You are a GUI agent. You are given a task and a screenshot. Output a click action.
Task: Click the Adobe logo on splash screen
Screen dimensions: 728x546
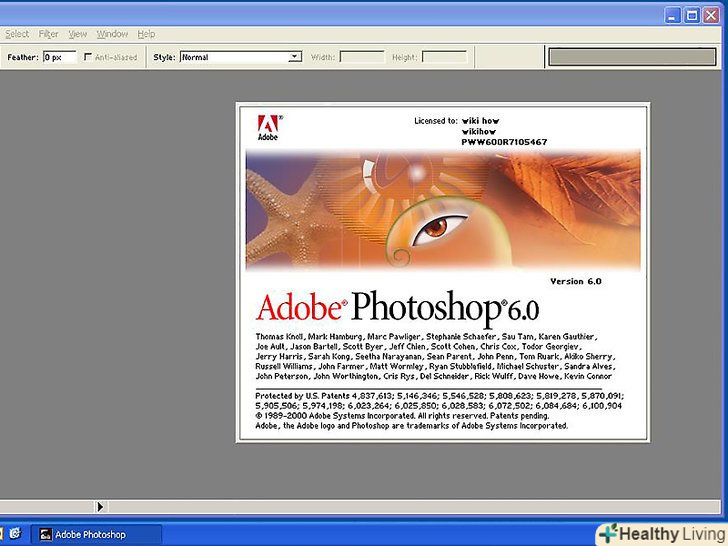[x=267, y=129]
